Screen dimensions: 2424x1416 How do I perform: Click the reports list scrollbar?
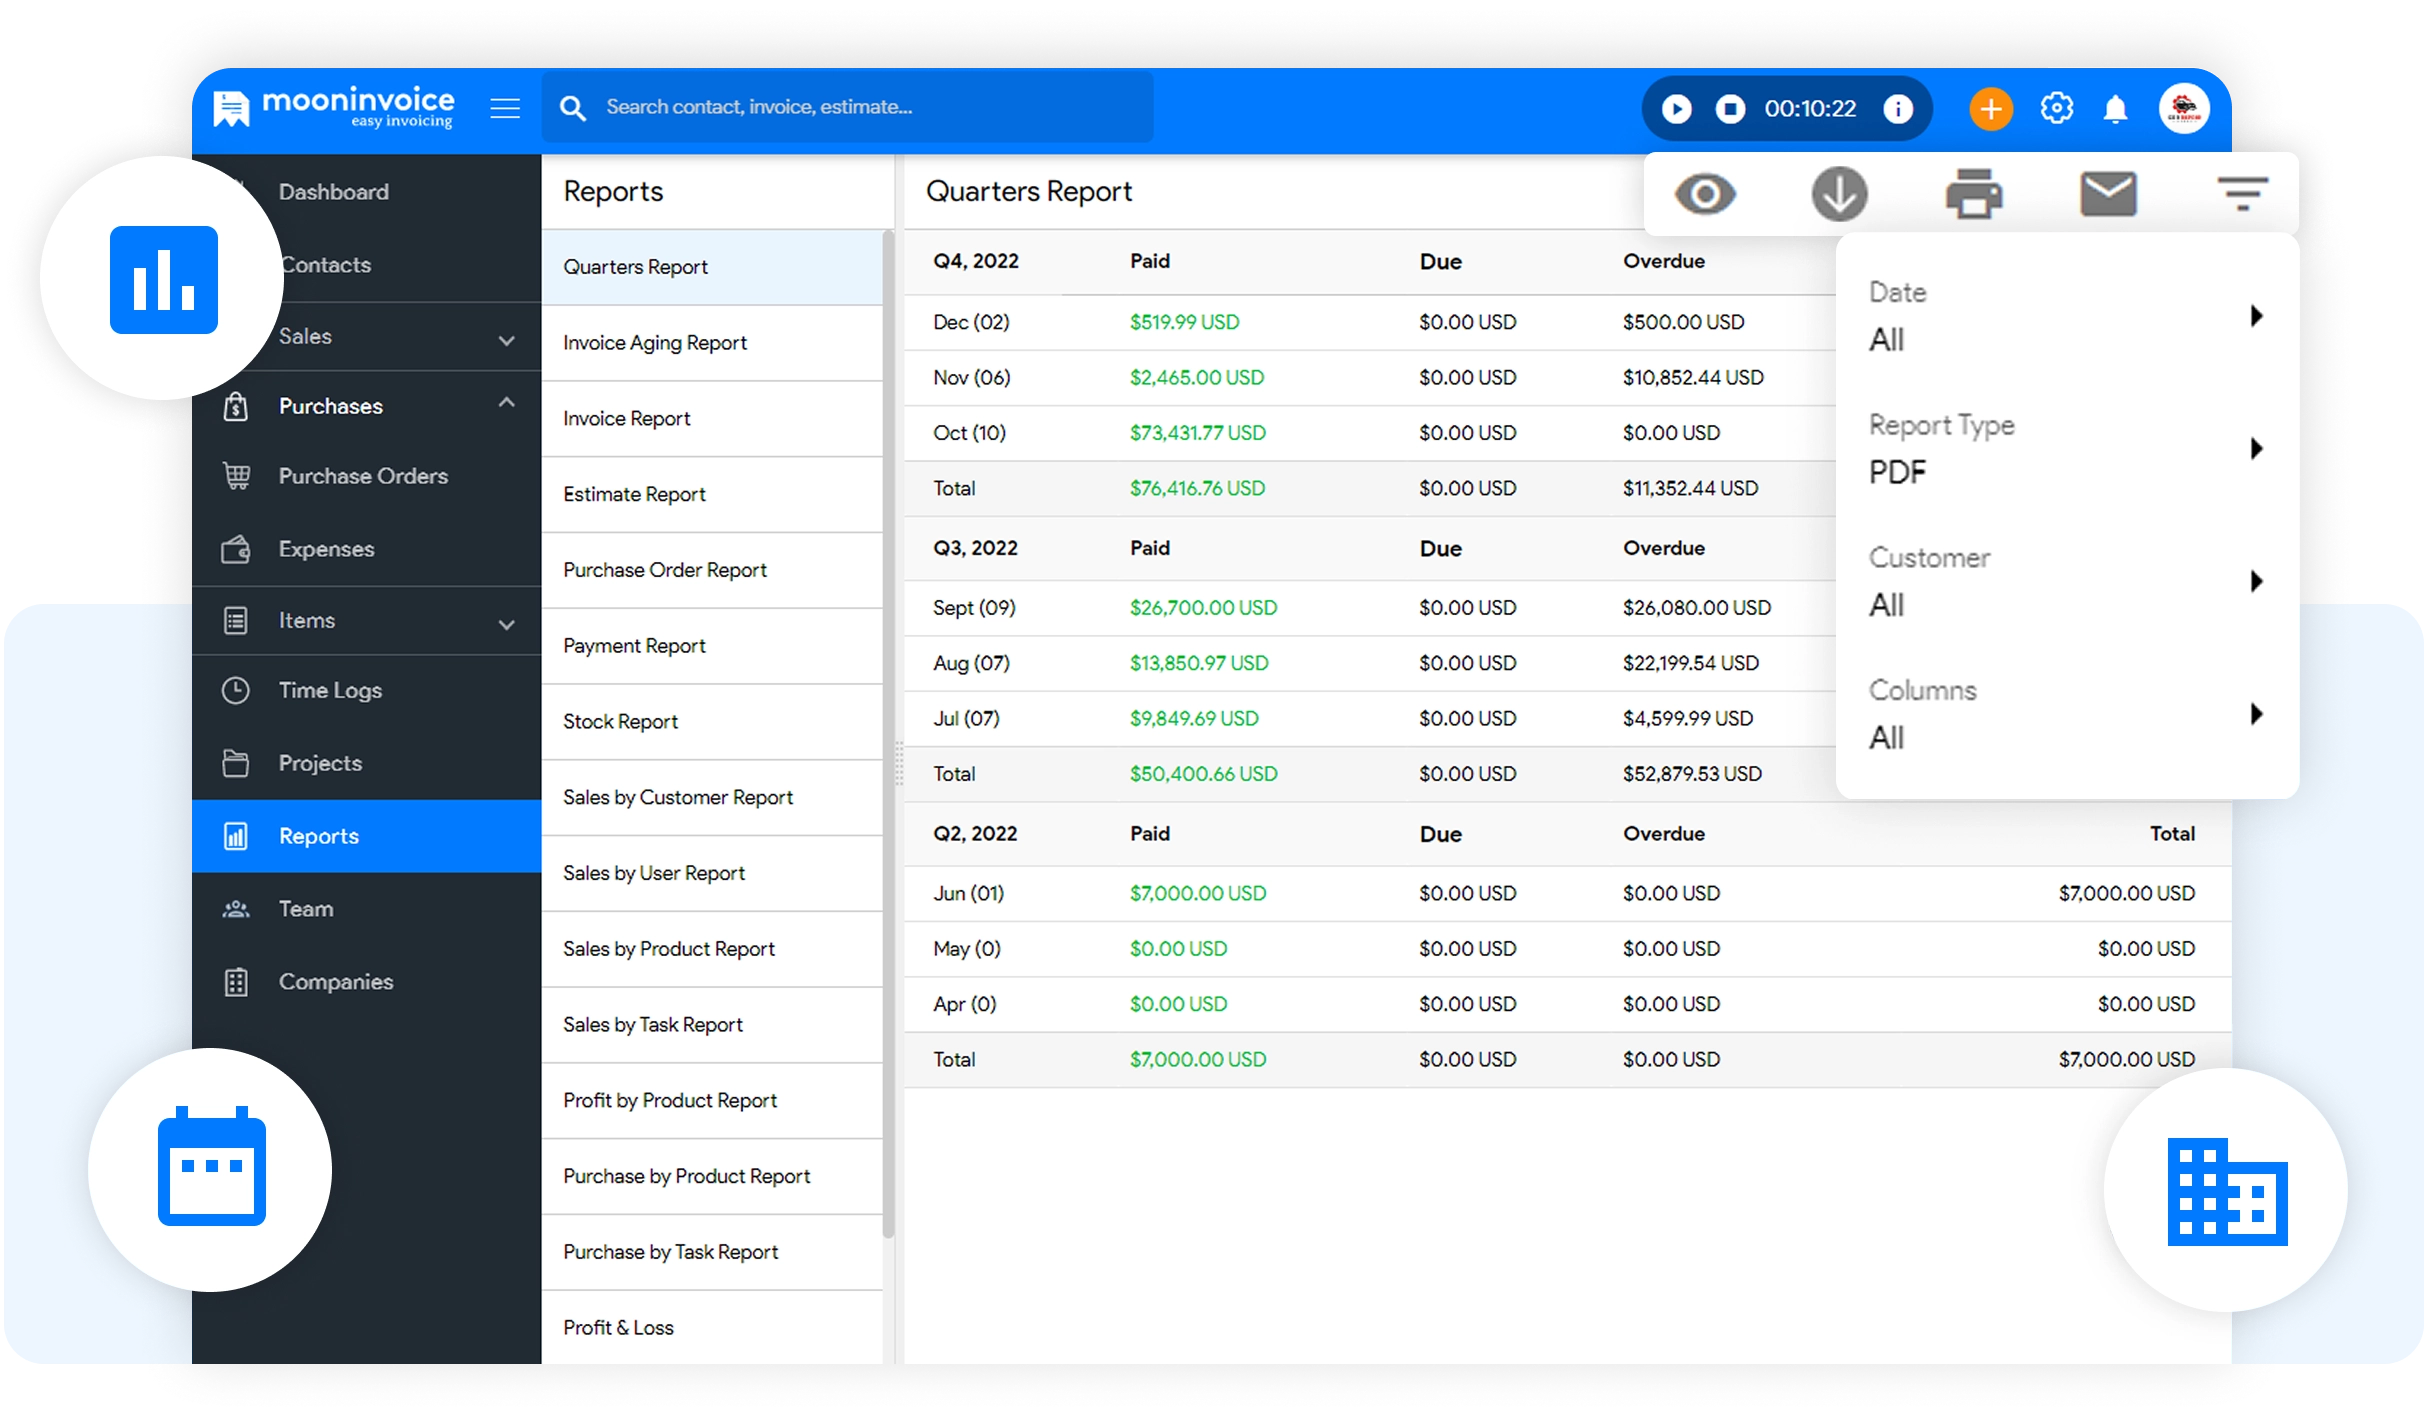888,735
